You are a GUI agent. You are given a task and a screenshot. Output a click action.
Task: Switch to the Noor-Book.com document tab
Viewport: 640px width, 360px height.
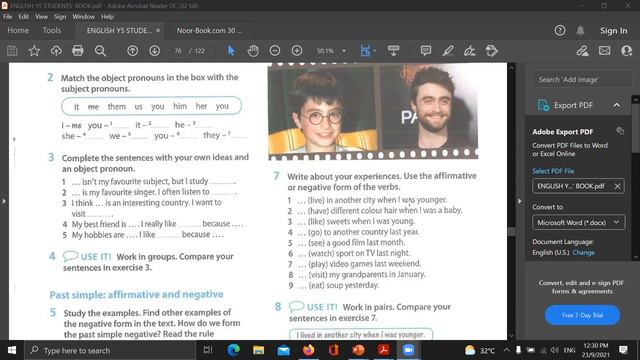tap(209, 31)
